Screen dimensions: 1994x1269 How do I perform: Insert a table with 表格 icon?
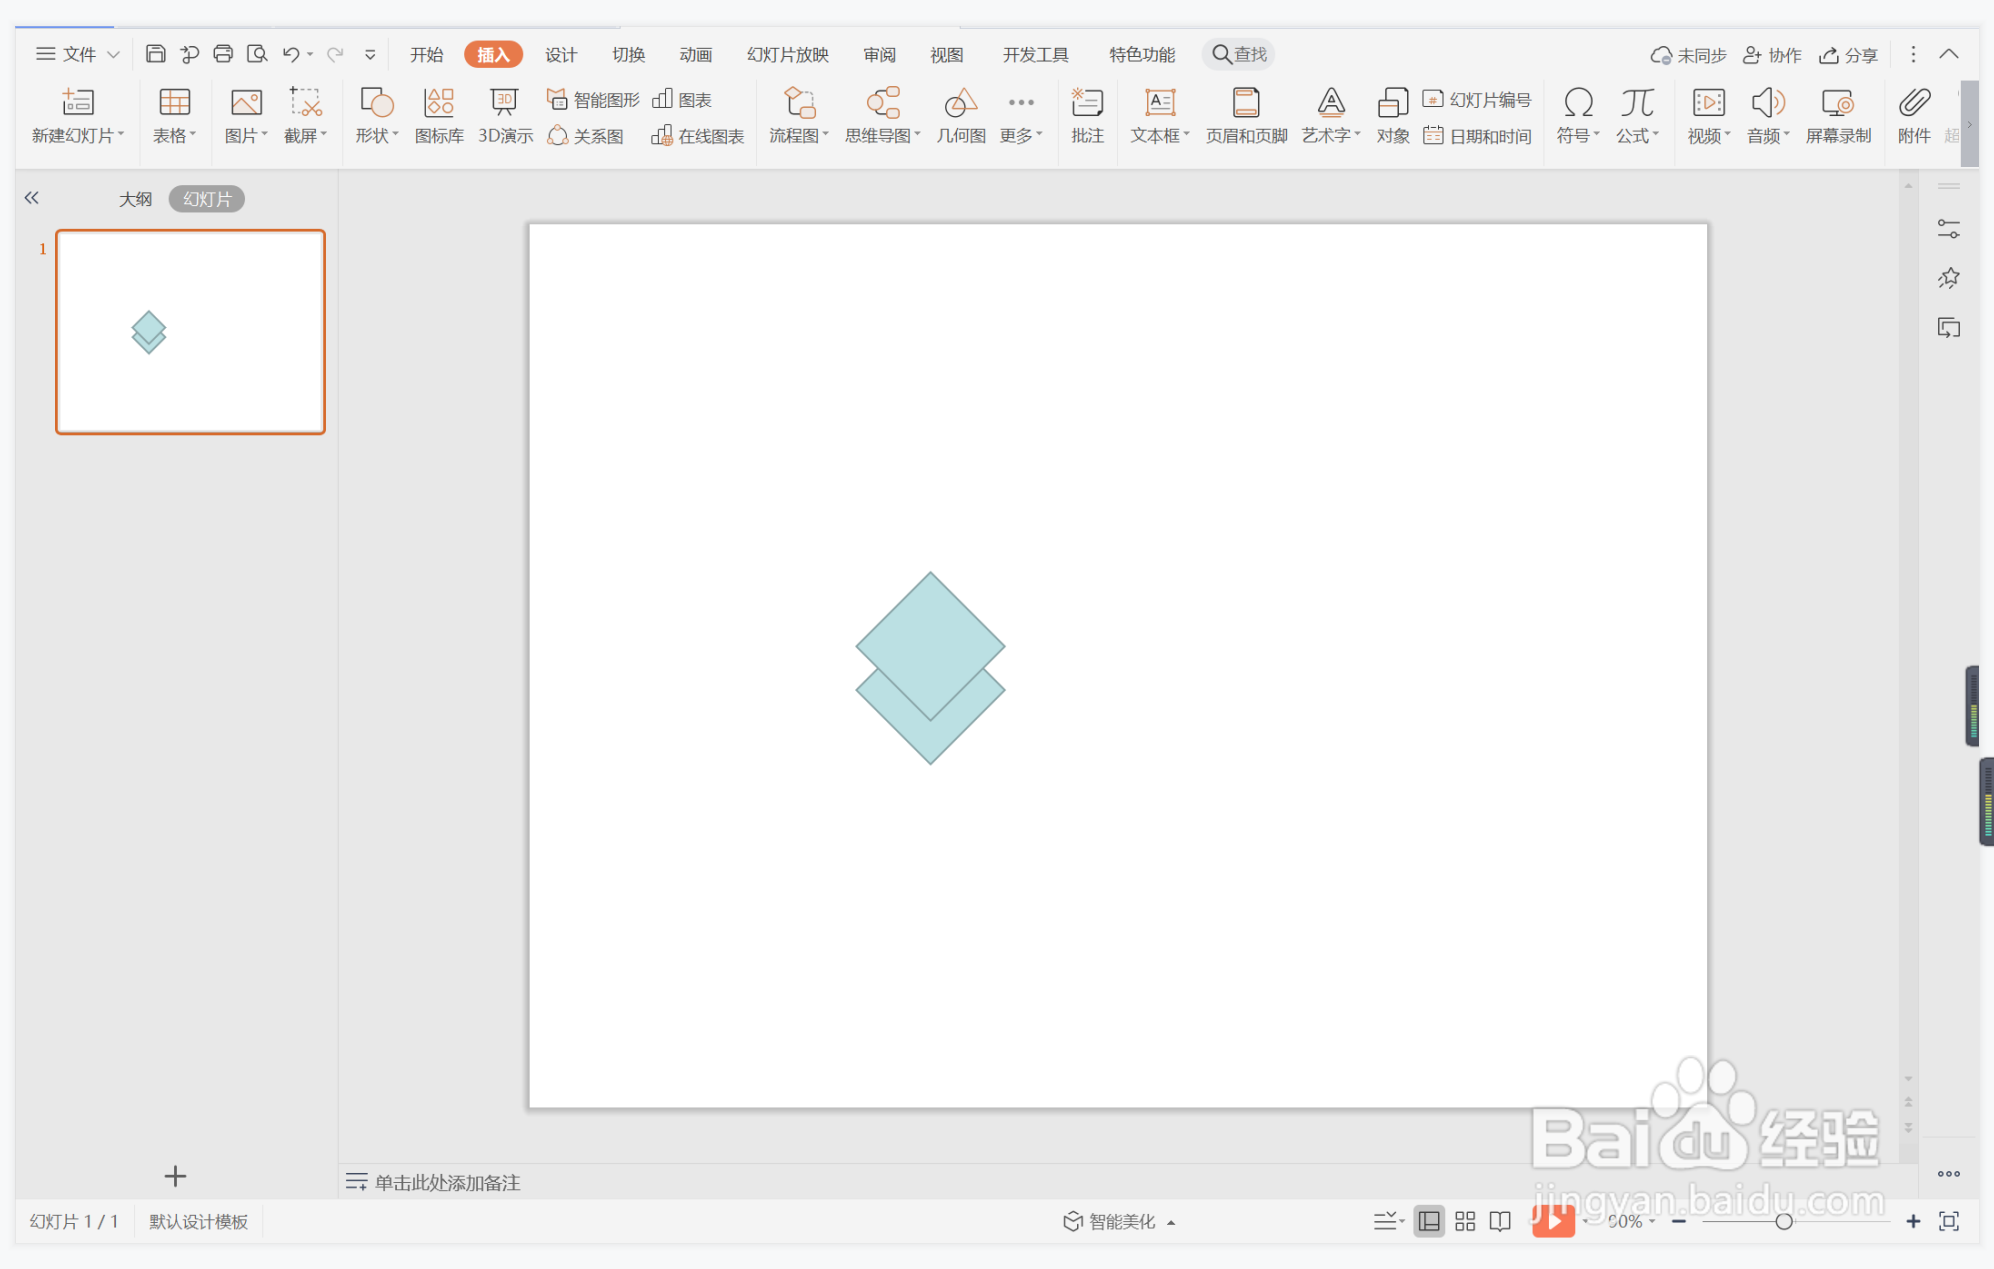point(174,116)
